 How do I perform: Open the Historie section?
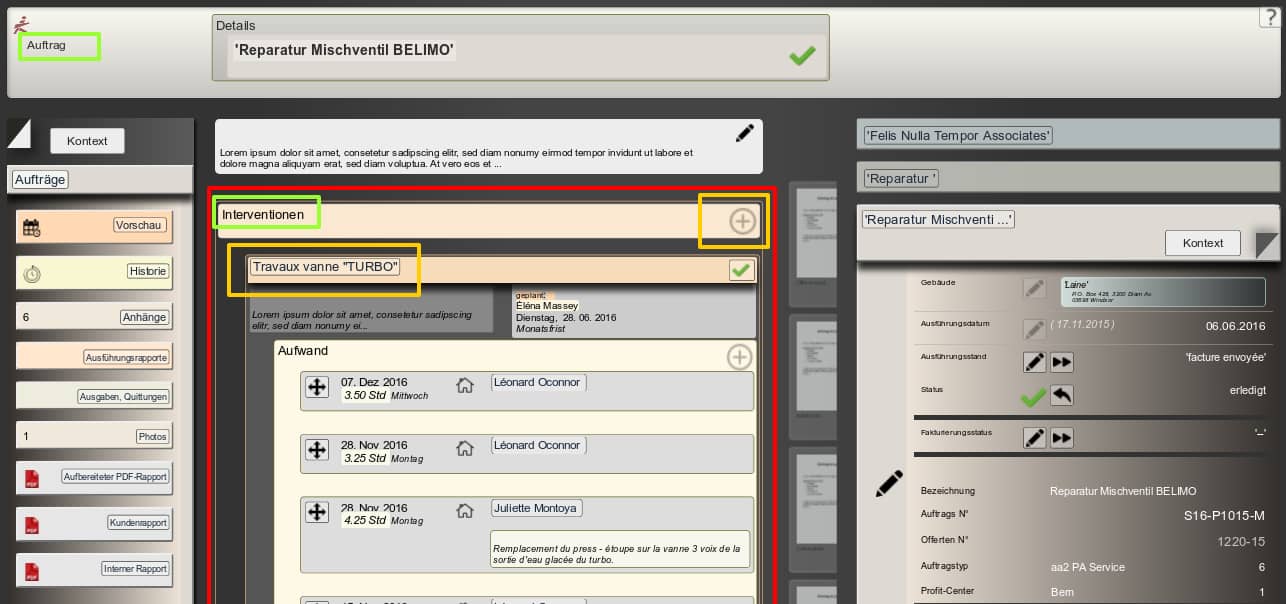tap(147, 272)
